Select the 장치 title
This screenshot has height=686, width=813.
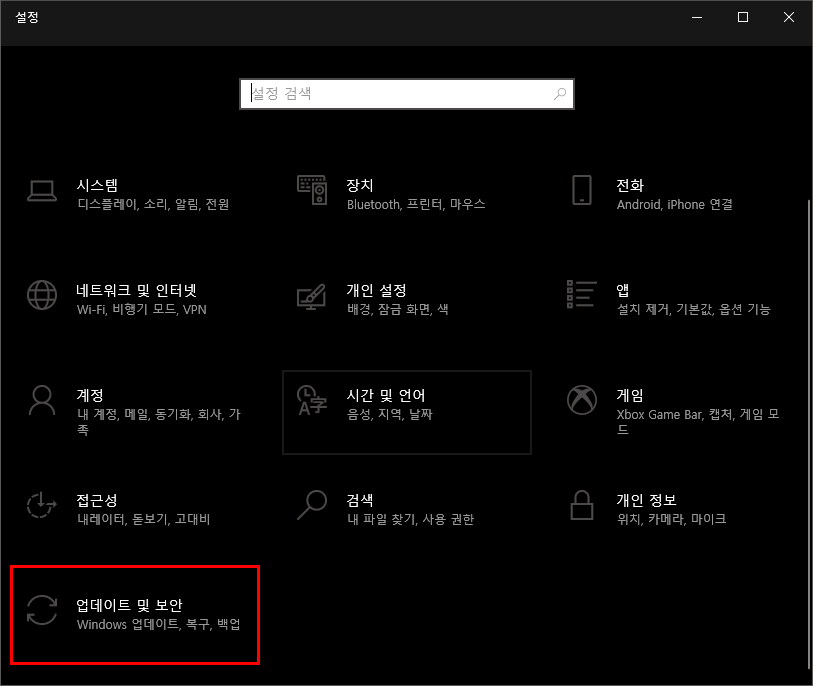click(360, 185)
